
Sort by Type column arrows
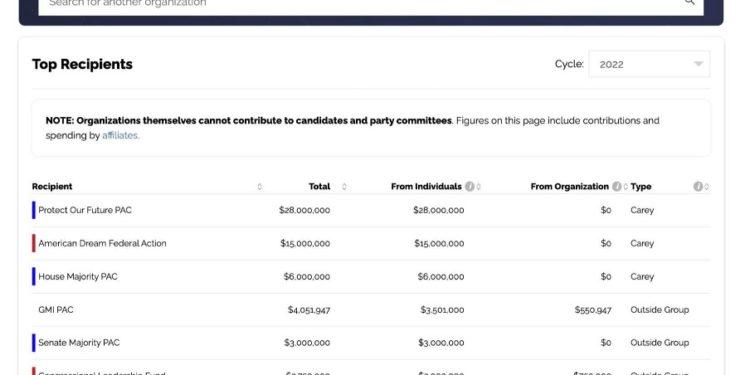[x=706, y=187]
